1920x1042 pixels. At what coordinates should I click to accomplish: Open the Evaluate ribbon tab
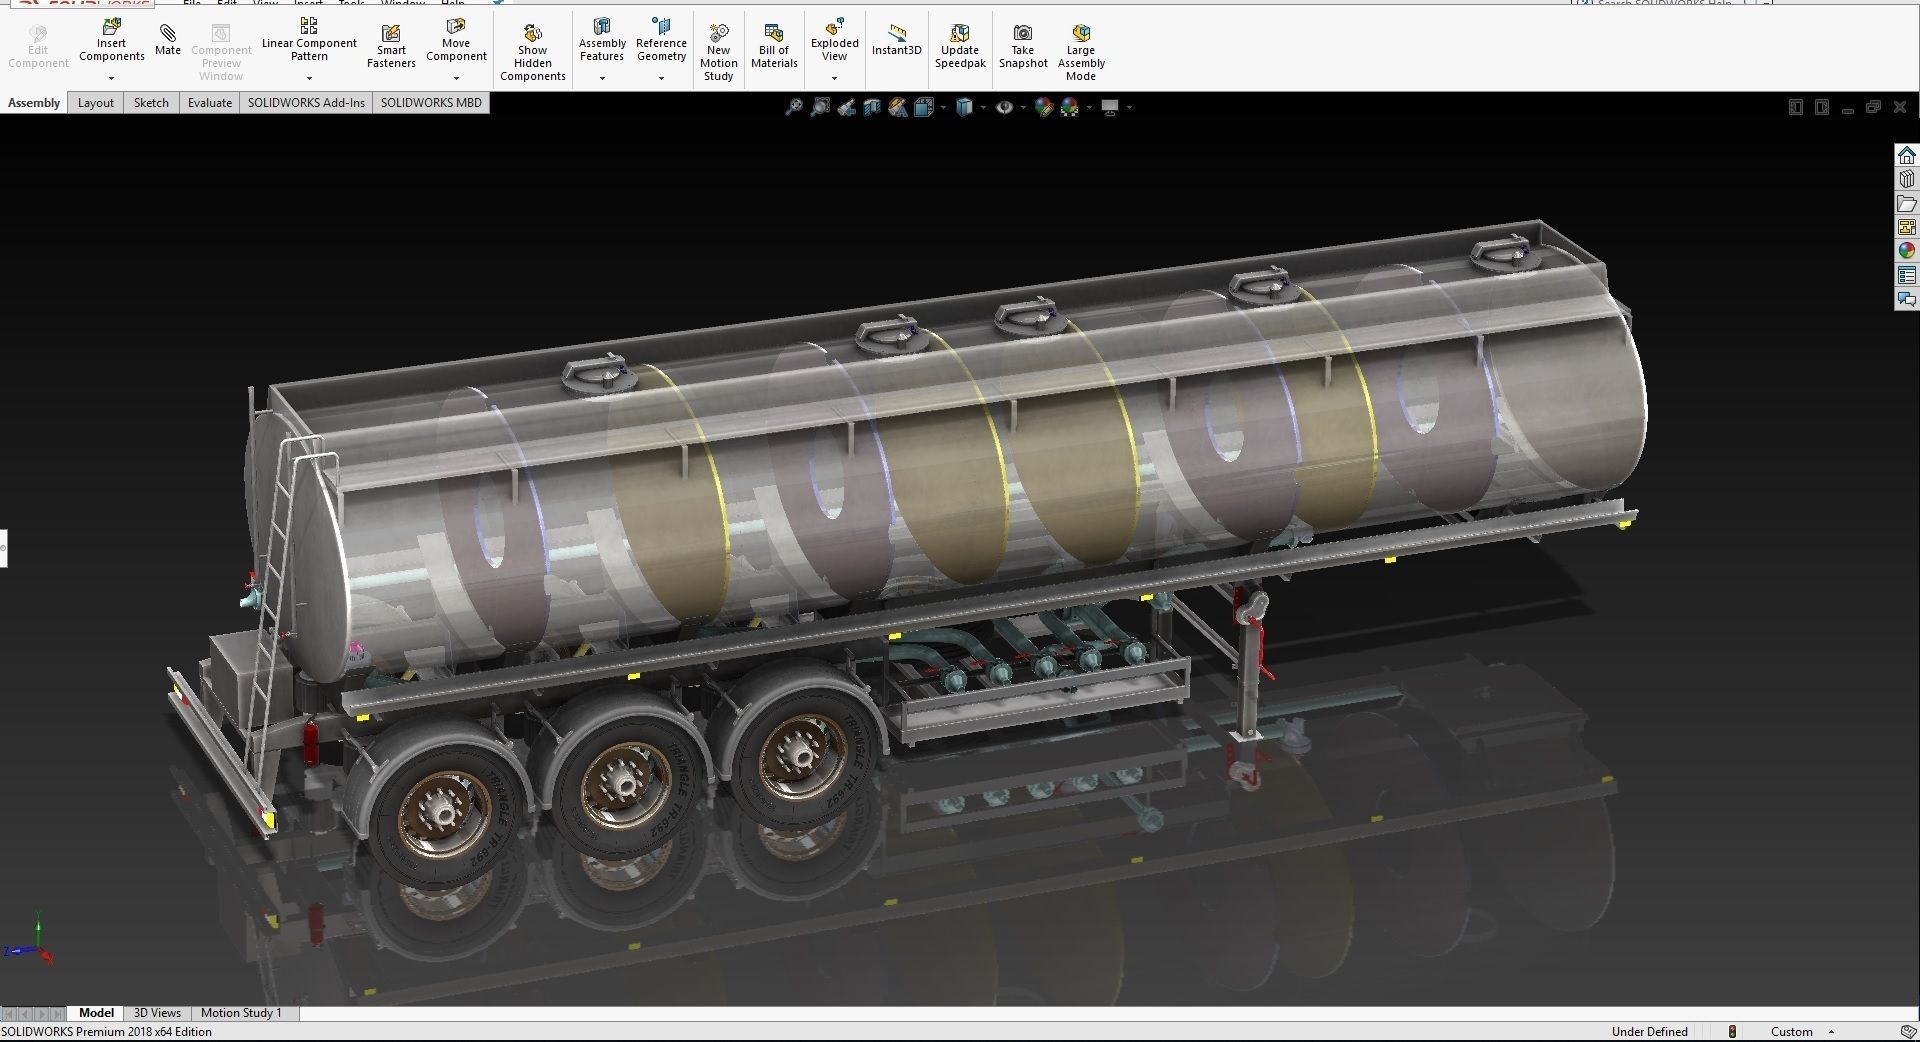tap(210, 103)
